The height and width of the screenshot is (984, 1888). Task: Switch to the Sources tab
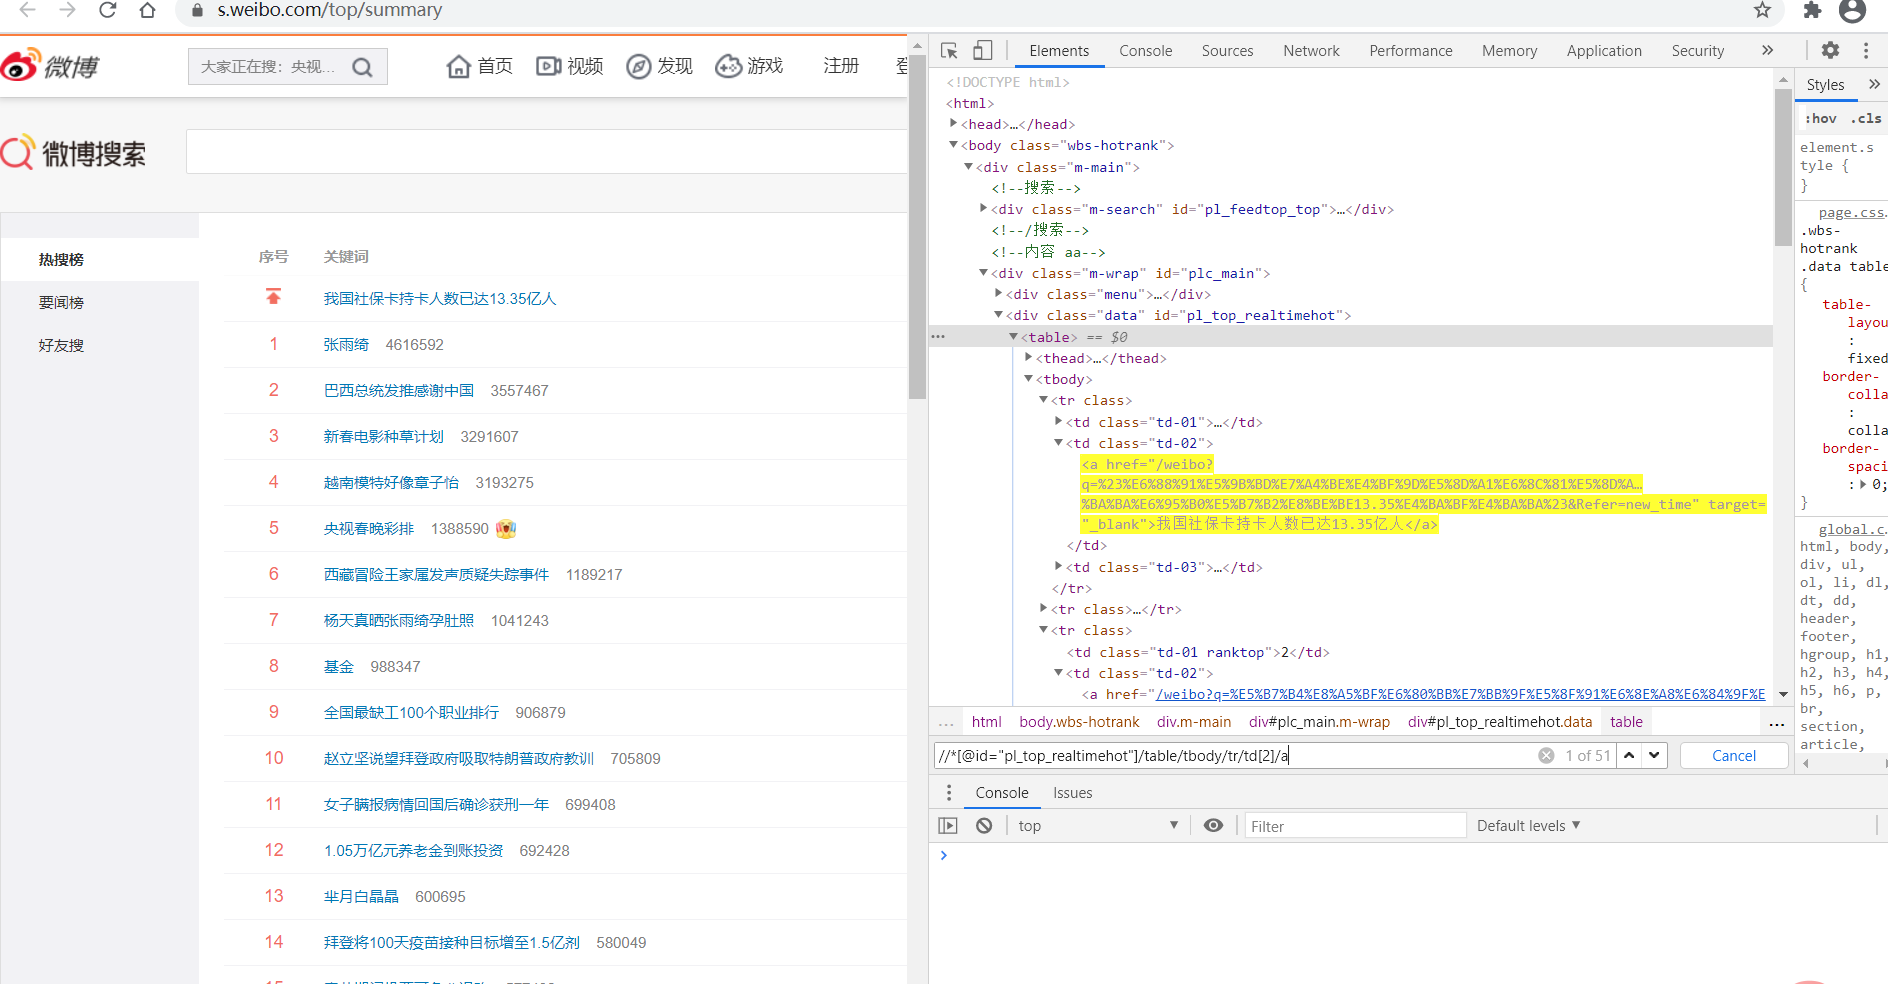pyautogui.click(x=1227, y=51)
